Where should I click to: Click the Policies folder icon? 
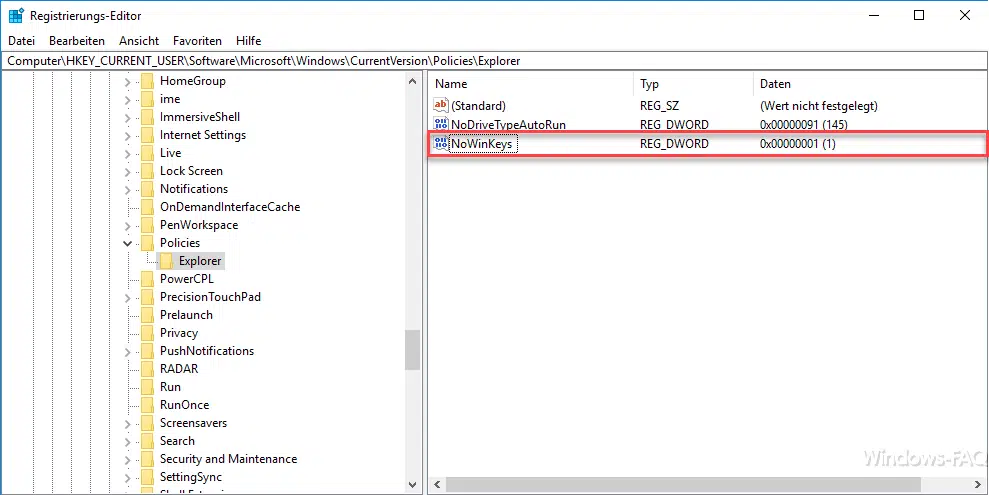(x=147, y=243)
